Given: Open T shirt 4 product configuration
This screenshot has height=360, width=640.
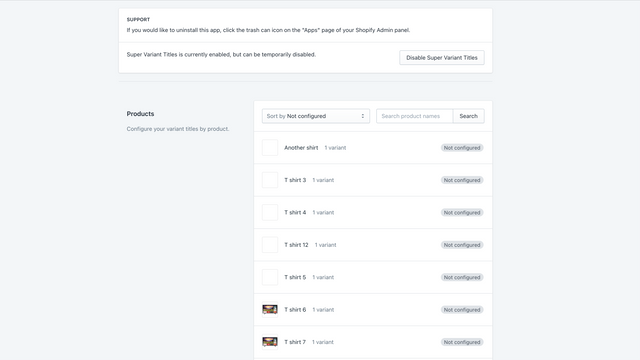Looking at the screenshot, I should pos(373,212).
